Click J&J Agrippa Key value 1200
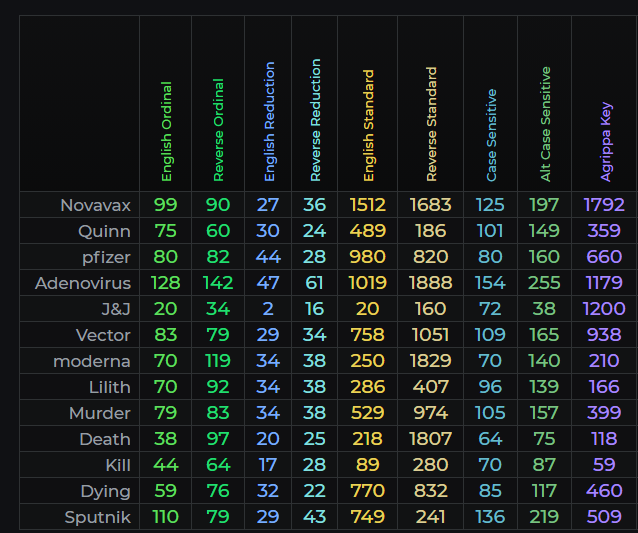 tap(604, 309)
